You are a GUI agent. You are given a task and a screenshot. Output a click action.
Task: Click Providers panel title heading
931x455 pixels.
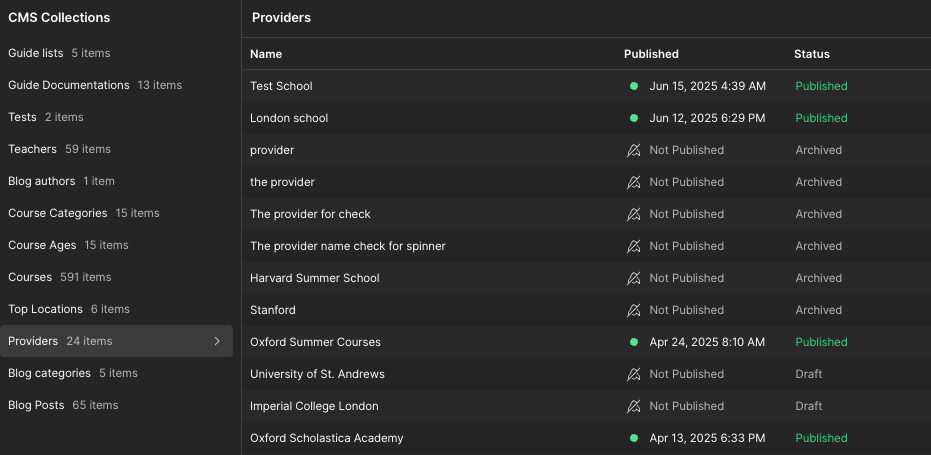281,18
